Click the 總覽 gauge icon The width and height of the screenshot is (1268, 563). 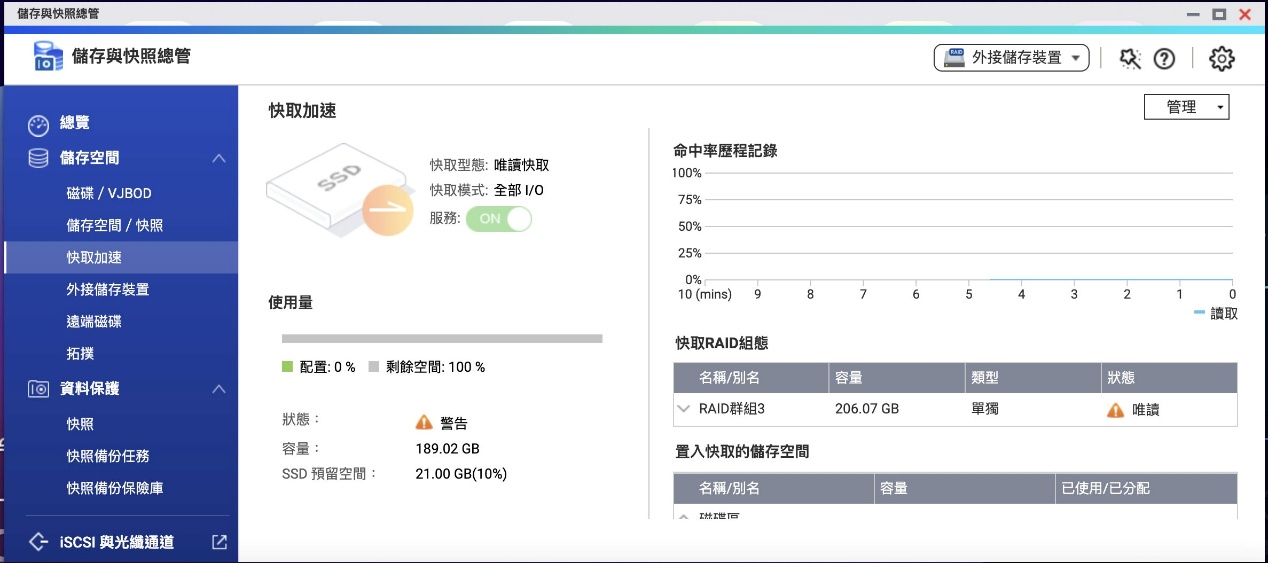pos(38,125)
